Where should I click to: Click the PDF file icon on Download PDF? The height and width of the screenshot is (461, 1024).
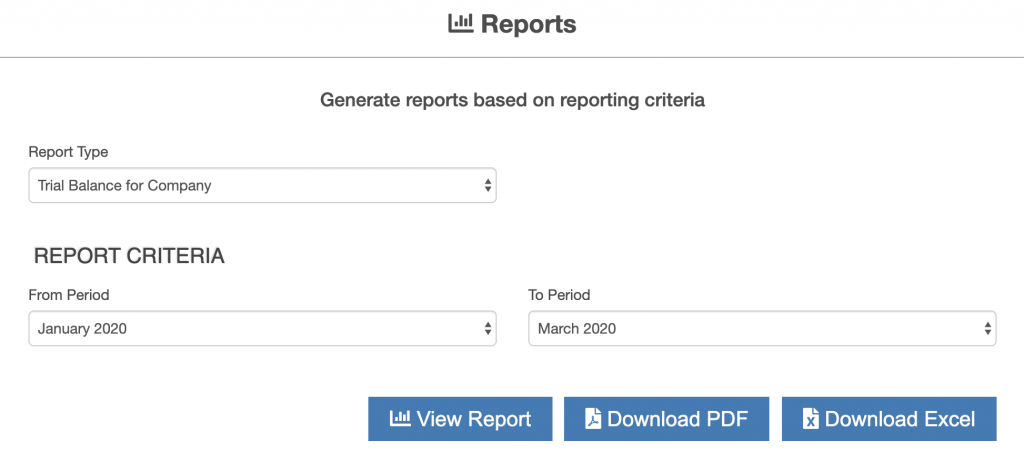593,419
